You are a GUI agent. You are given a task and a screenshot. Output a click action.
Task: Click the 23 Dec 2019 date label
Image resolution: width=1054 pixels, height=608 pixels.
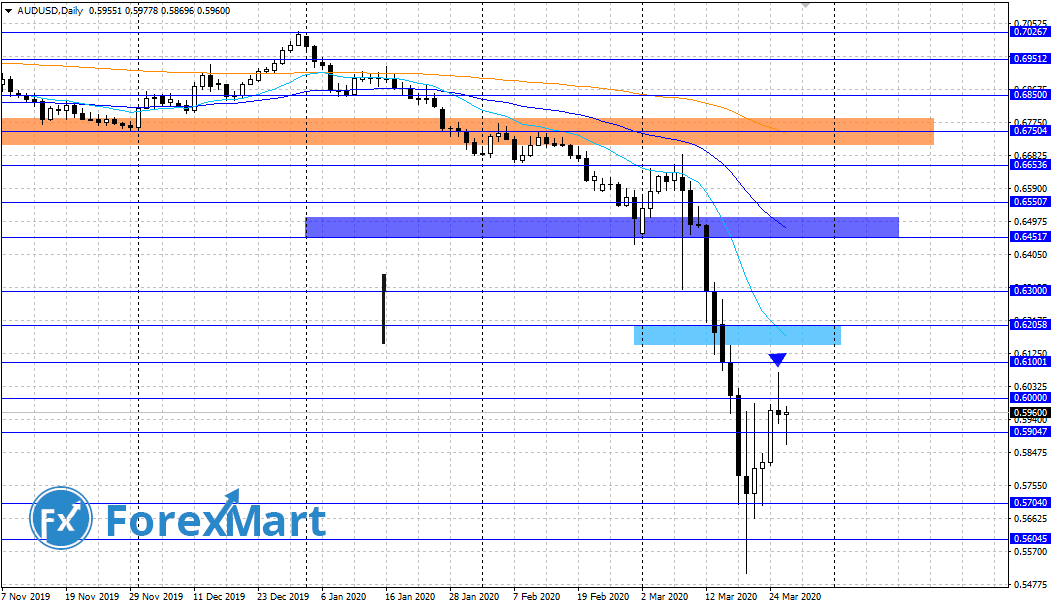coord(282,597)
